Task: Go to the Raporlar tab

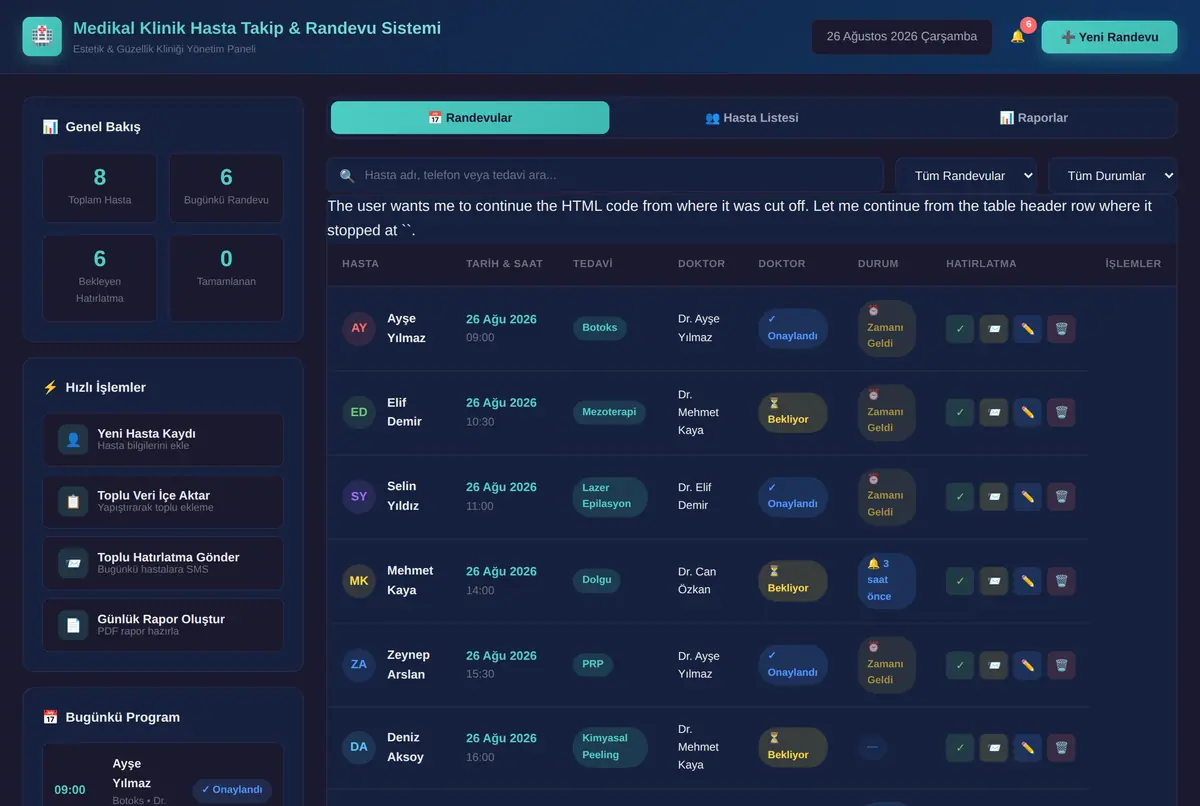Action: (x=1034, y=118)
